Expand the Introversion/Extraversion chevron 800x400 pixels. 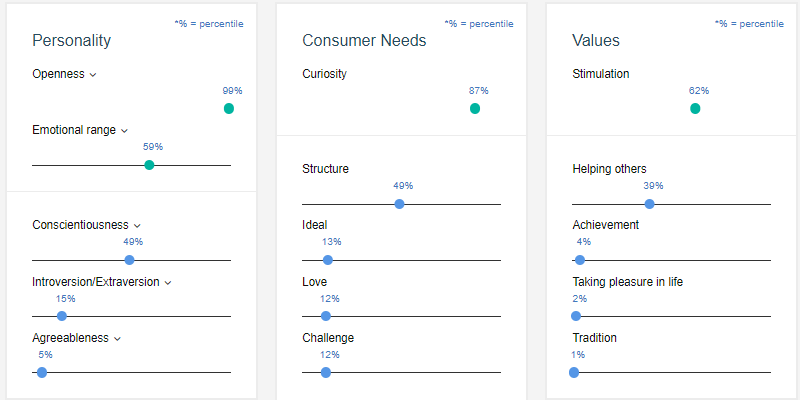point(168,282)
